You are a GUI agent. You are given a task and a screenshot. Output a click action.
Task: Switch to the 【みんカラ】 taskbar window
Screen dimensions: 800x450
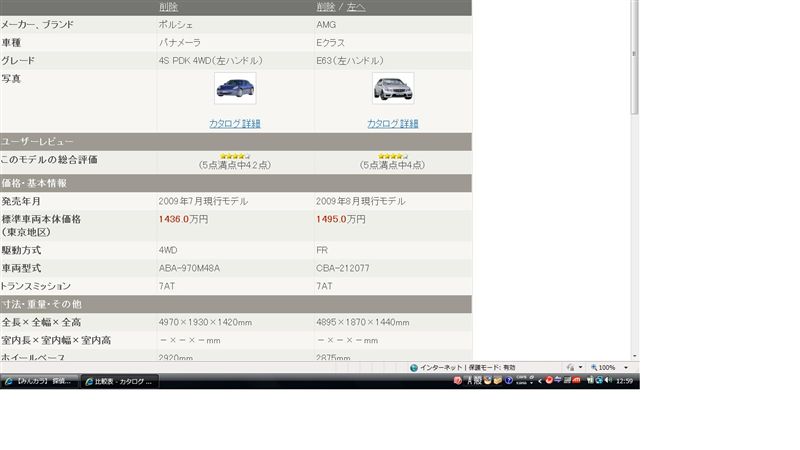tap(40, 381)
